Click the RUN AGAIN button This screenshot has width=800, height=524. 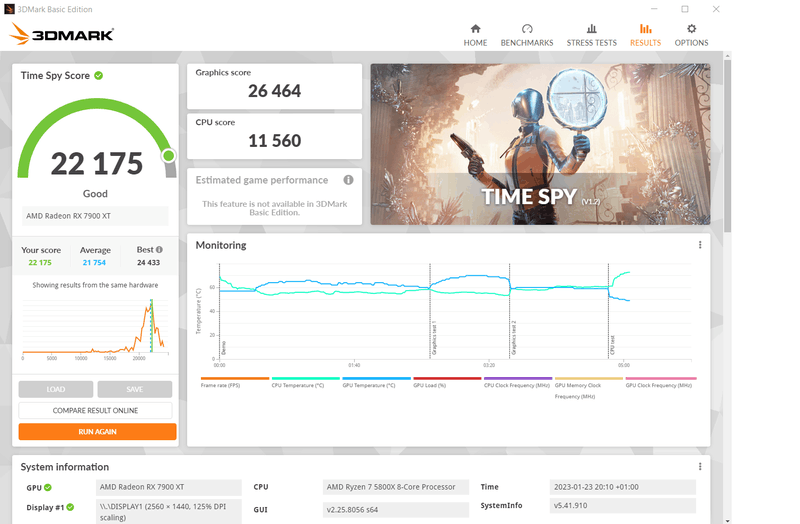97,432
